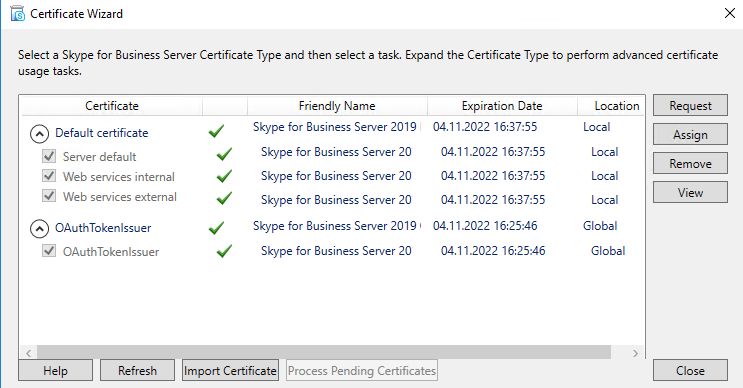Click expiration date in Web services external row
The height and width of the screenshot is (388, 743).
click(493, 200)
